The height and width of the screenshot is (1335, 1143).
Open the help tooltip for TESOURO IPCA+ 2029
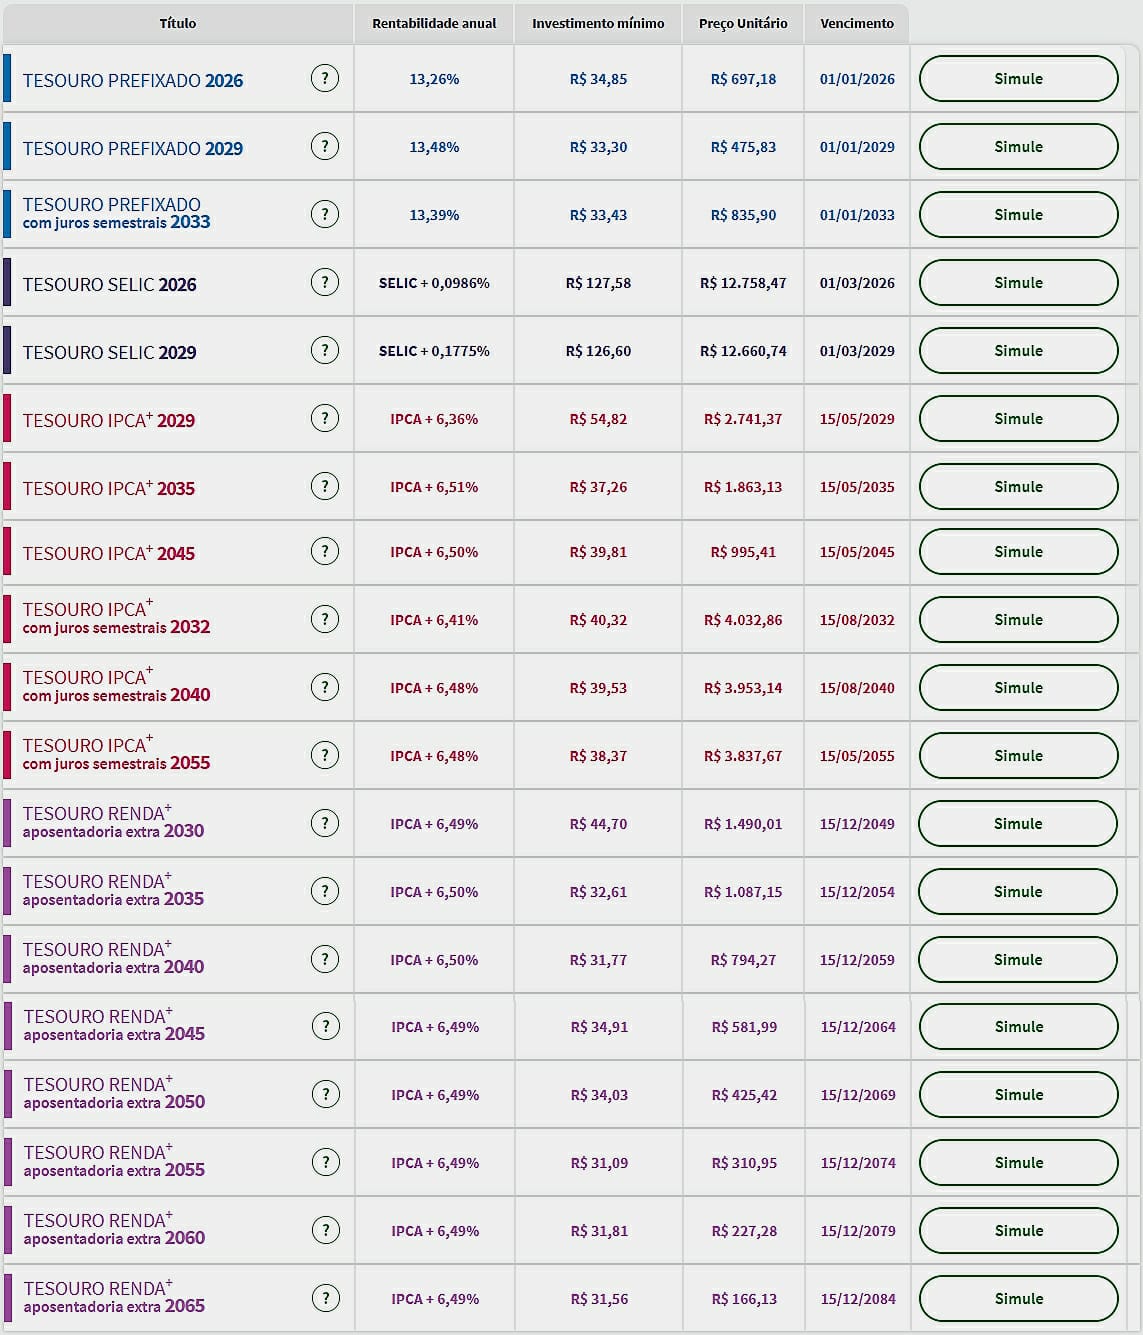pos(325,418)
